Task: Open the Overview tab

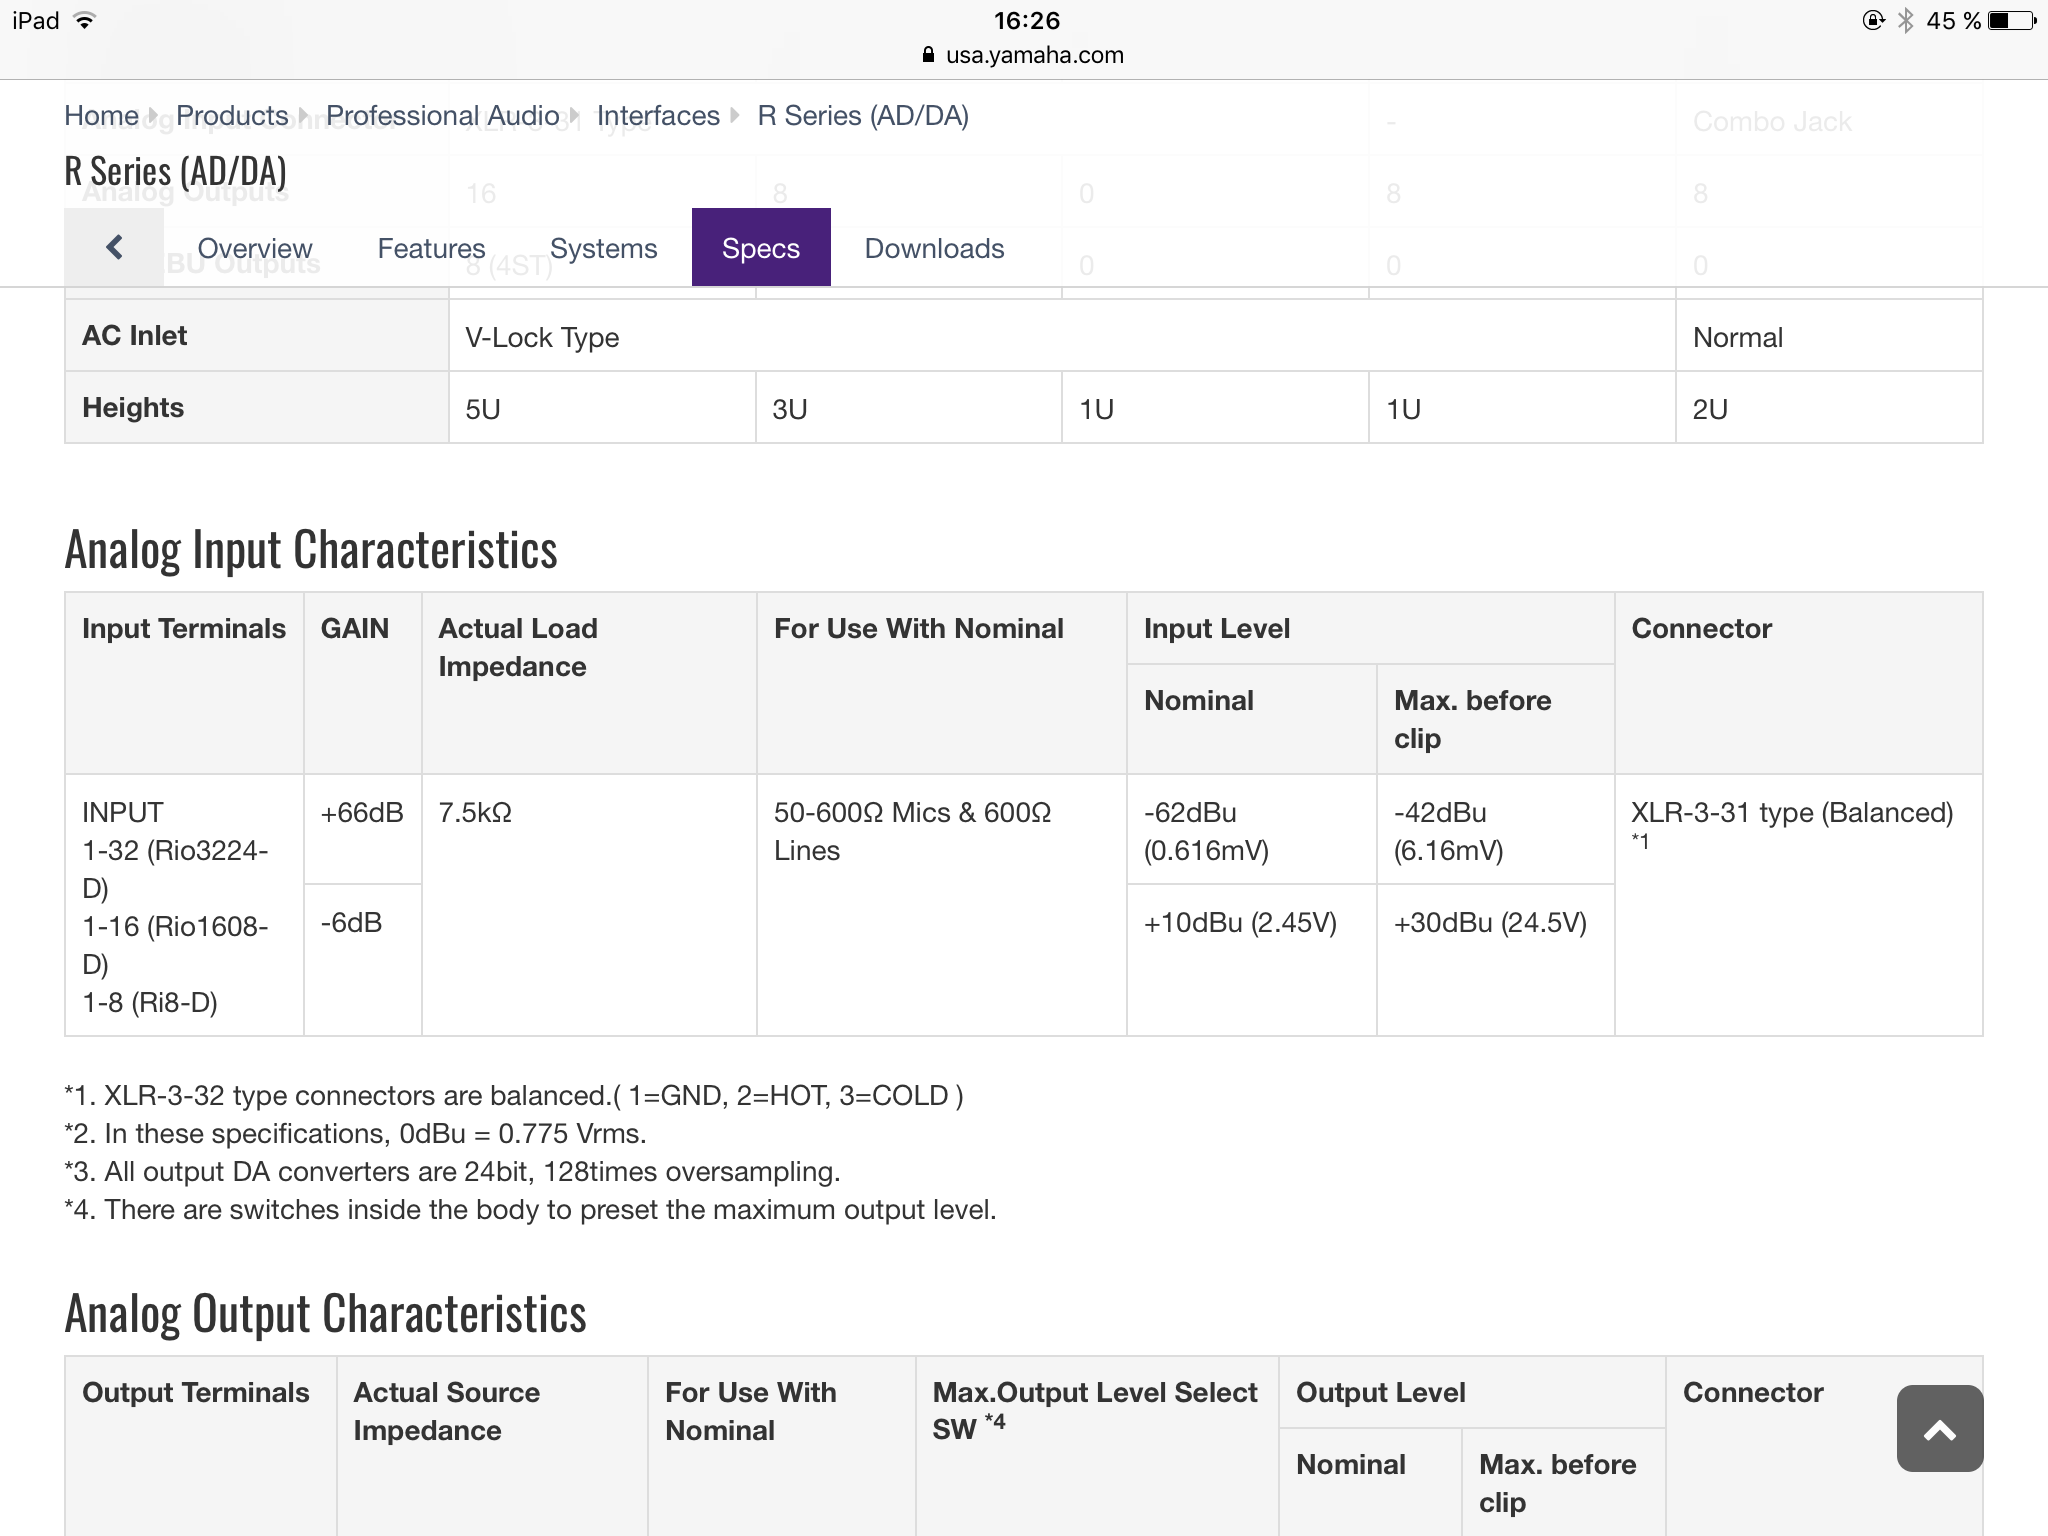Action: click(254, 248)
